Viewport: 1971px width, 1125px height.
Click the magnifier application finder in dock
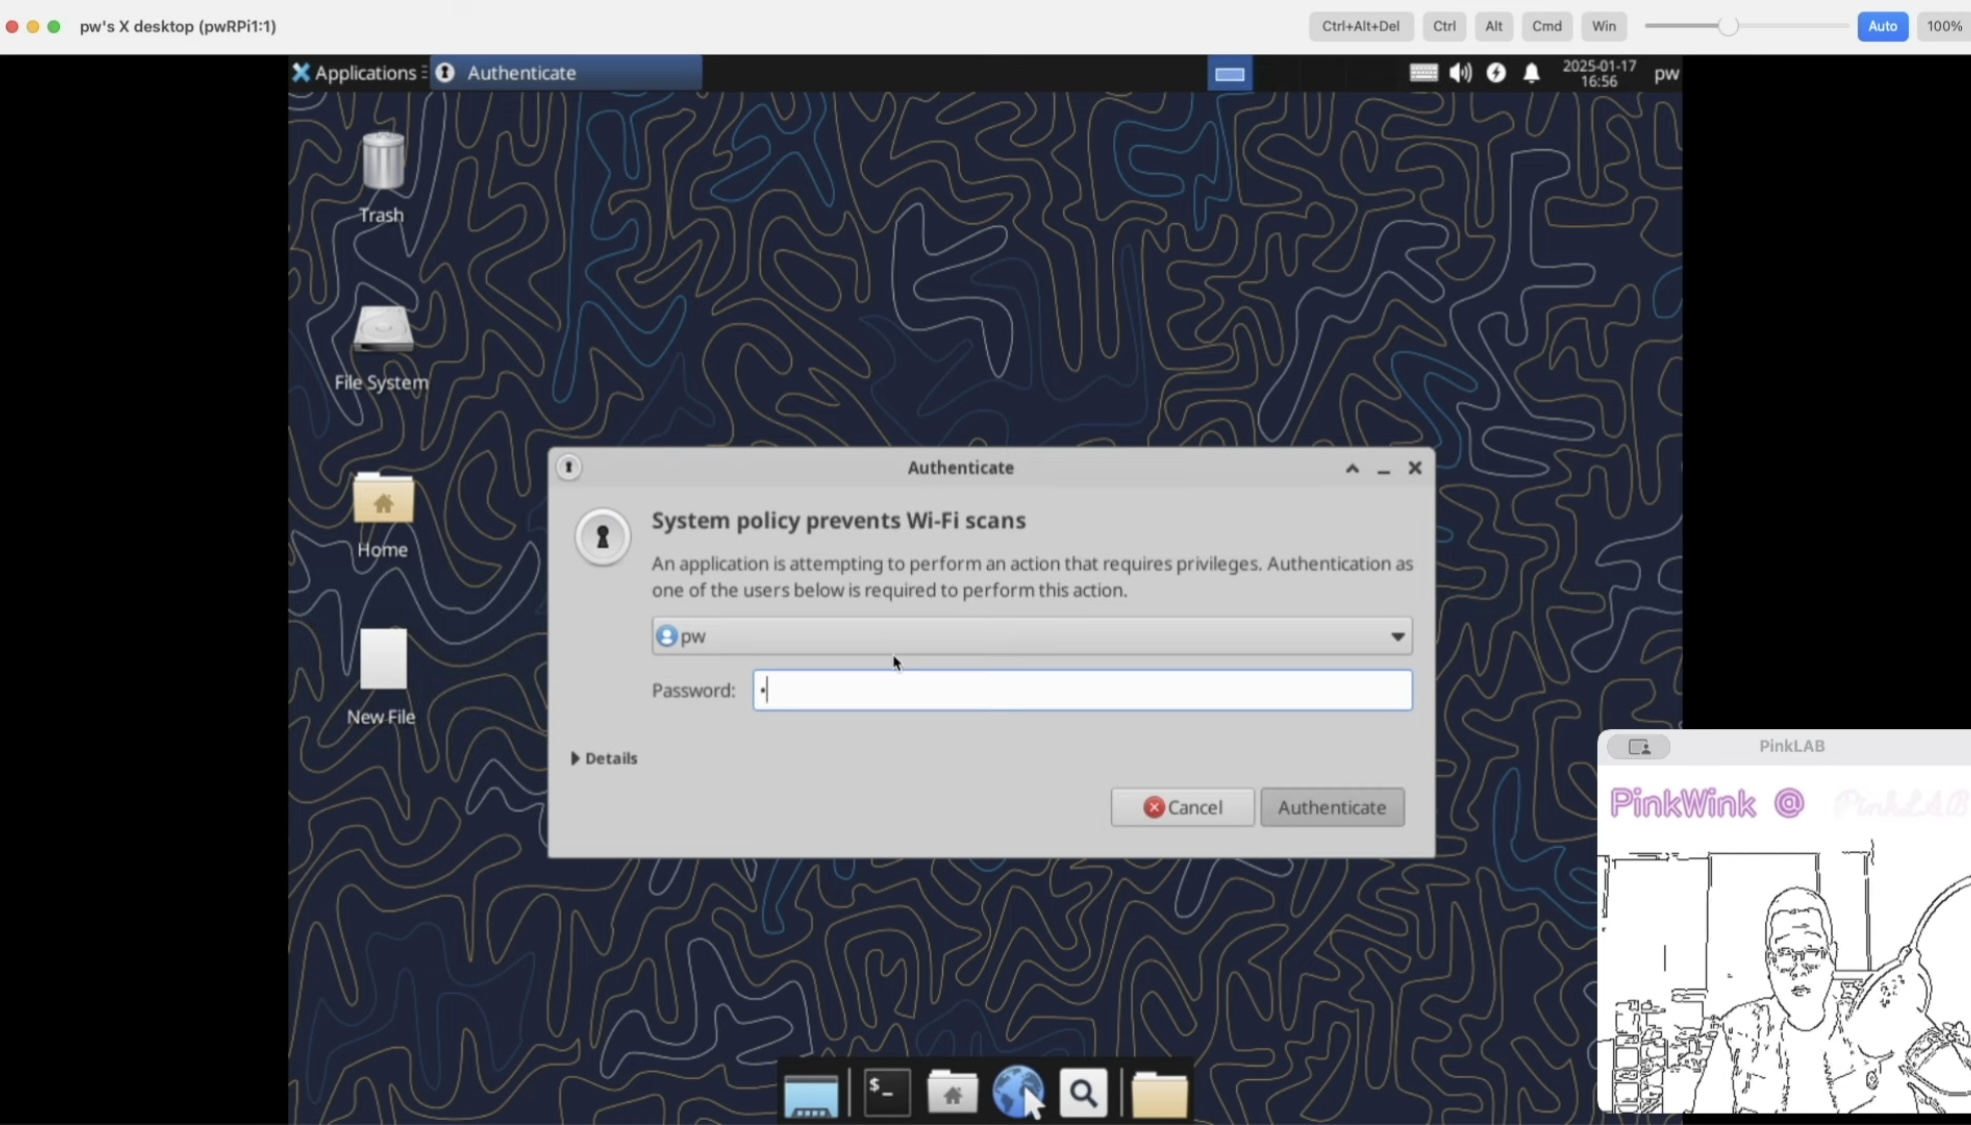1083,1093
